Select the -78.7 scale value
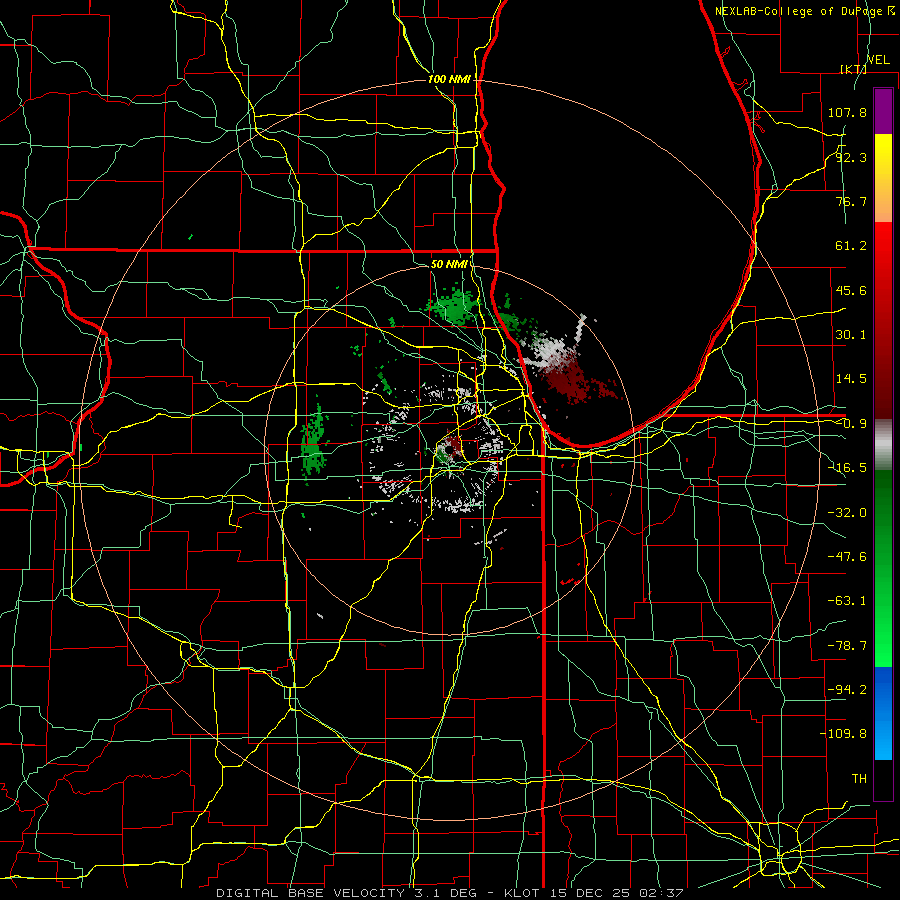The height and width of the screenshot is (900, 900). tap(847, 646)
